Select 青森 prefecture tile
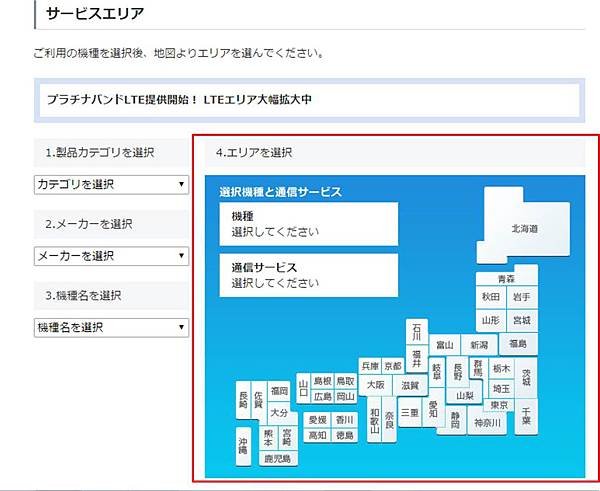The height and width of the screenshot is (491, 600). pyautogui.click(x=506, y=279)
